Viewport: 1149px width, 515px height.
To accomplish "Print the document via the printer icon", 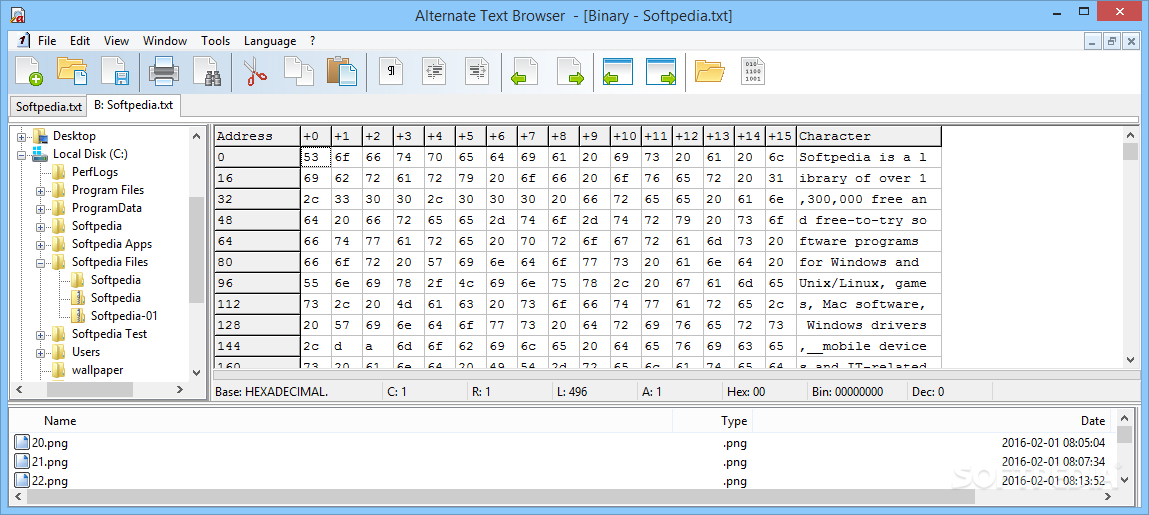I will pos(163,72).
